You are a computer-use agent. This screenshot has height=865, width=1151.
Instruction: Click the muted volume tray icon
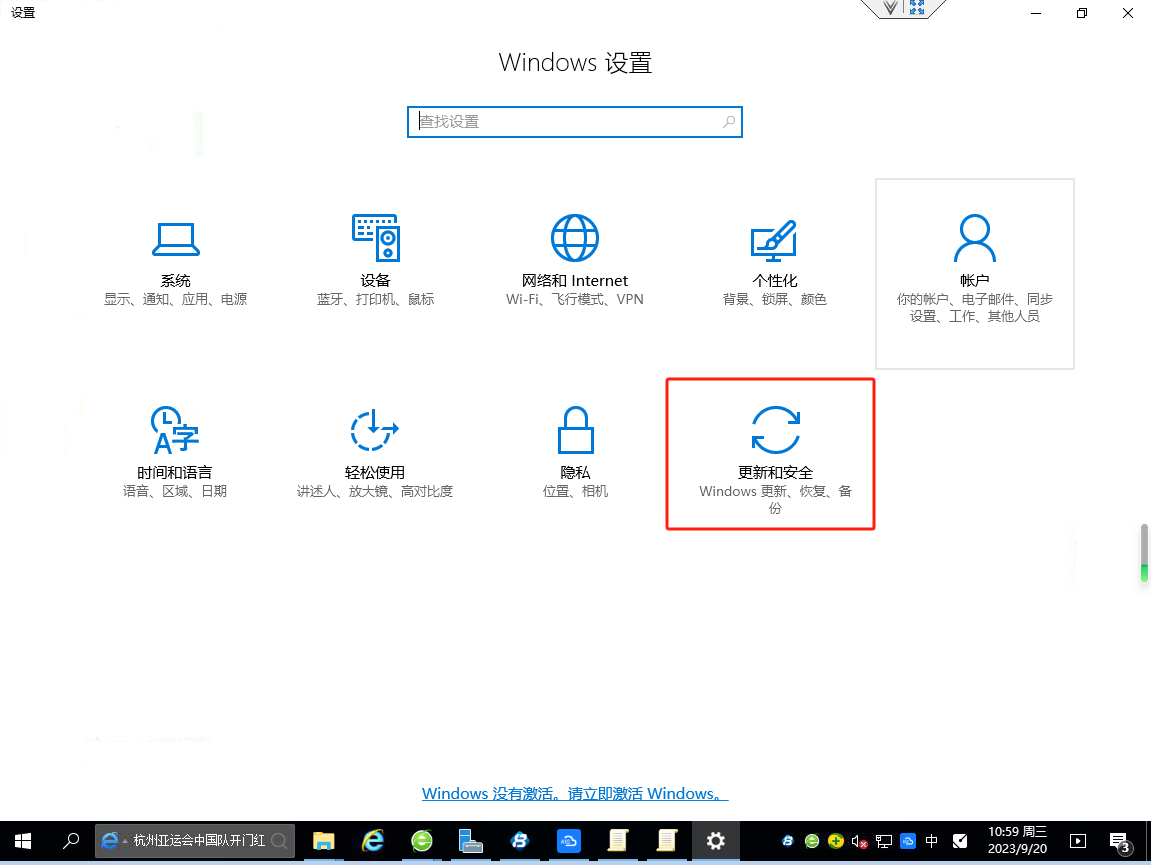pyautogui.click(x=860, y=842)
